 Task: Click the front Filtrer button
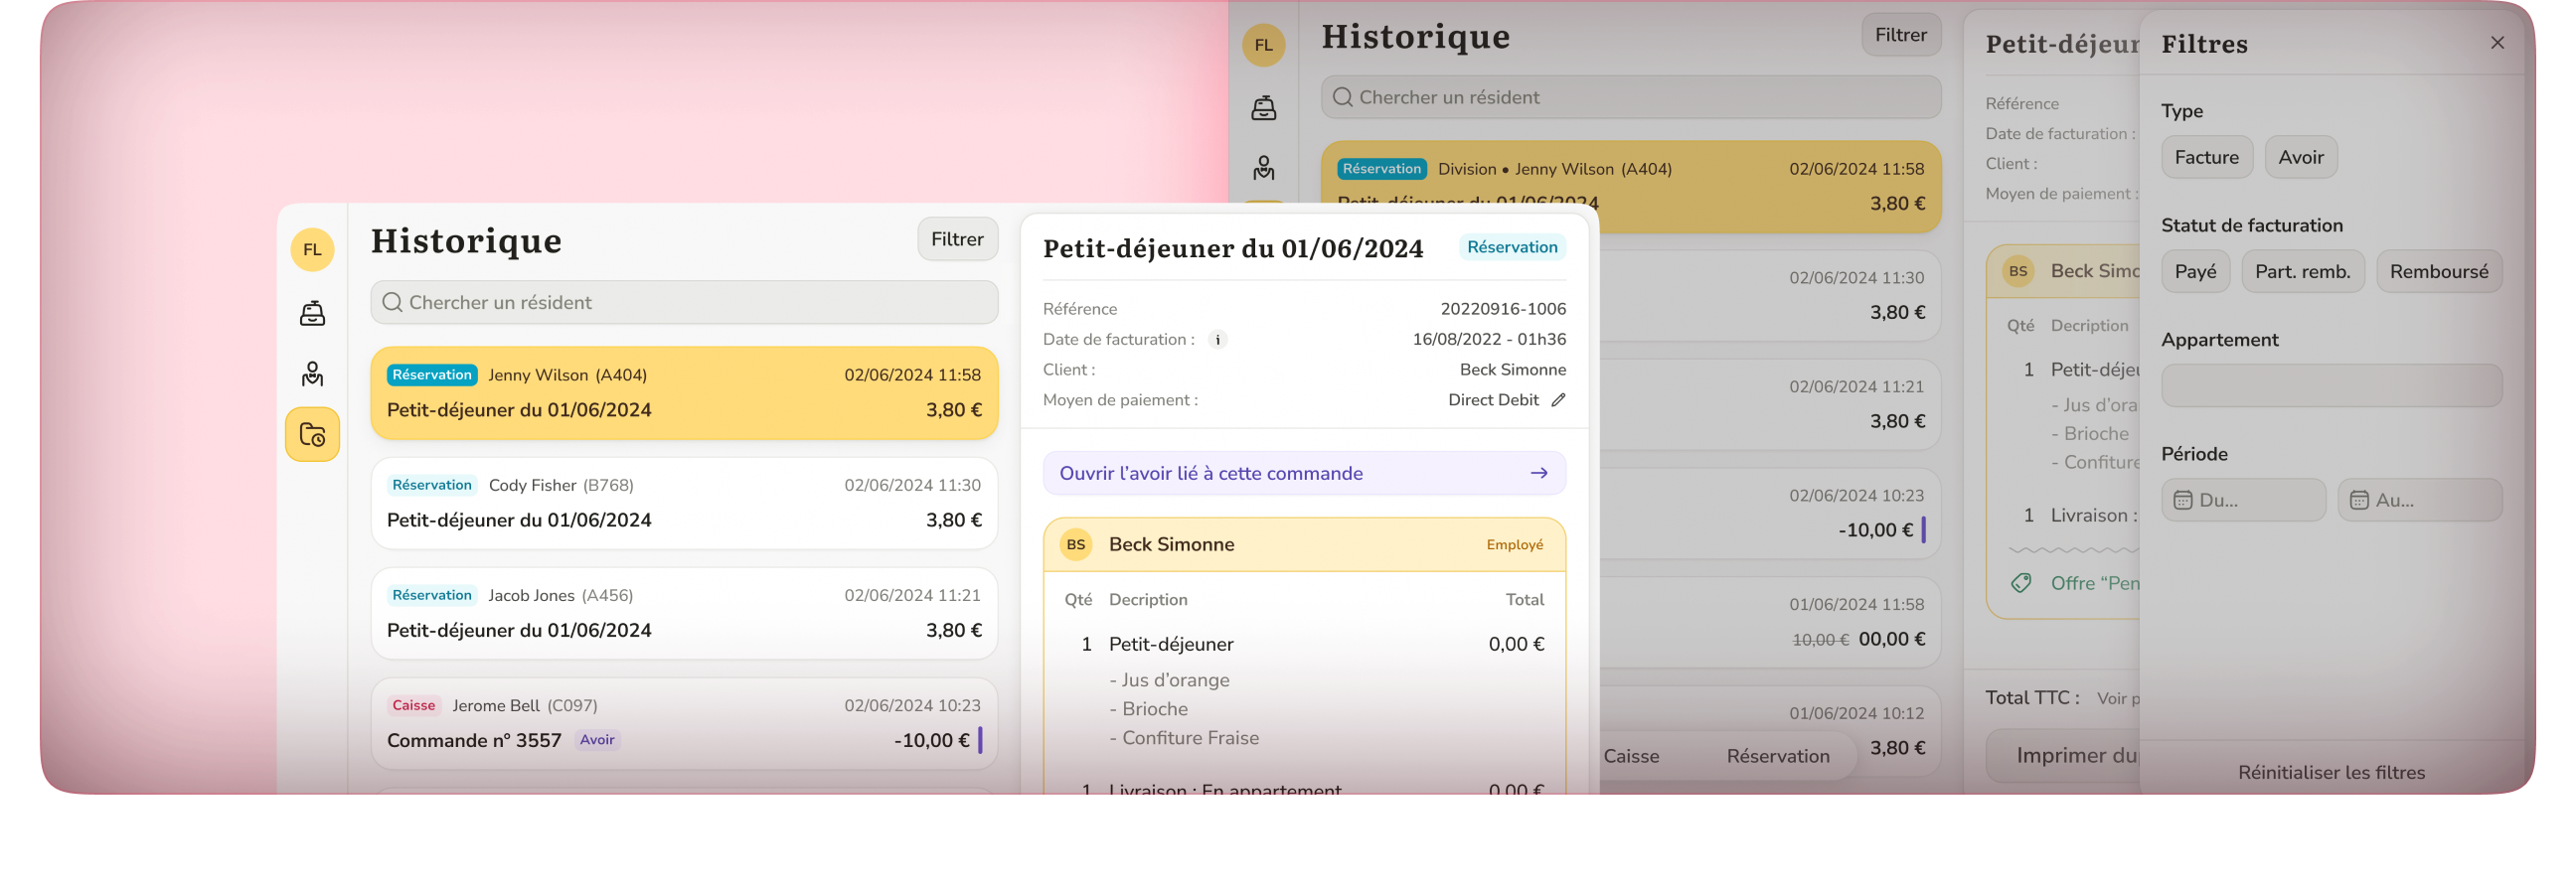(x=957, y=239)
